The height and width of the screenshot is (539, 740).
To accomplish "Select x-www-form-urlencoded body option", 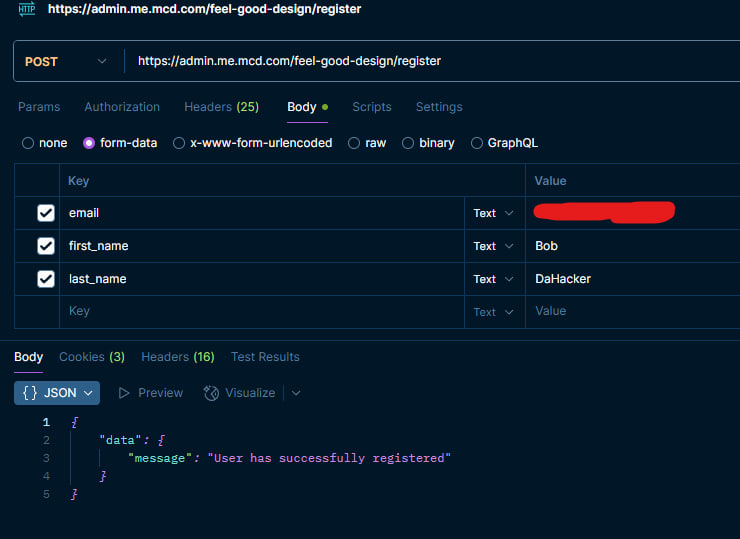I will point(180,143).
